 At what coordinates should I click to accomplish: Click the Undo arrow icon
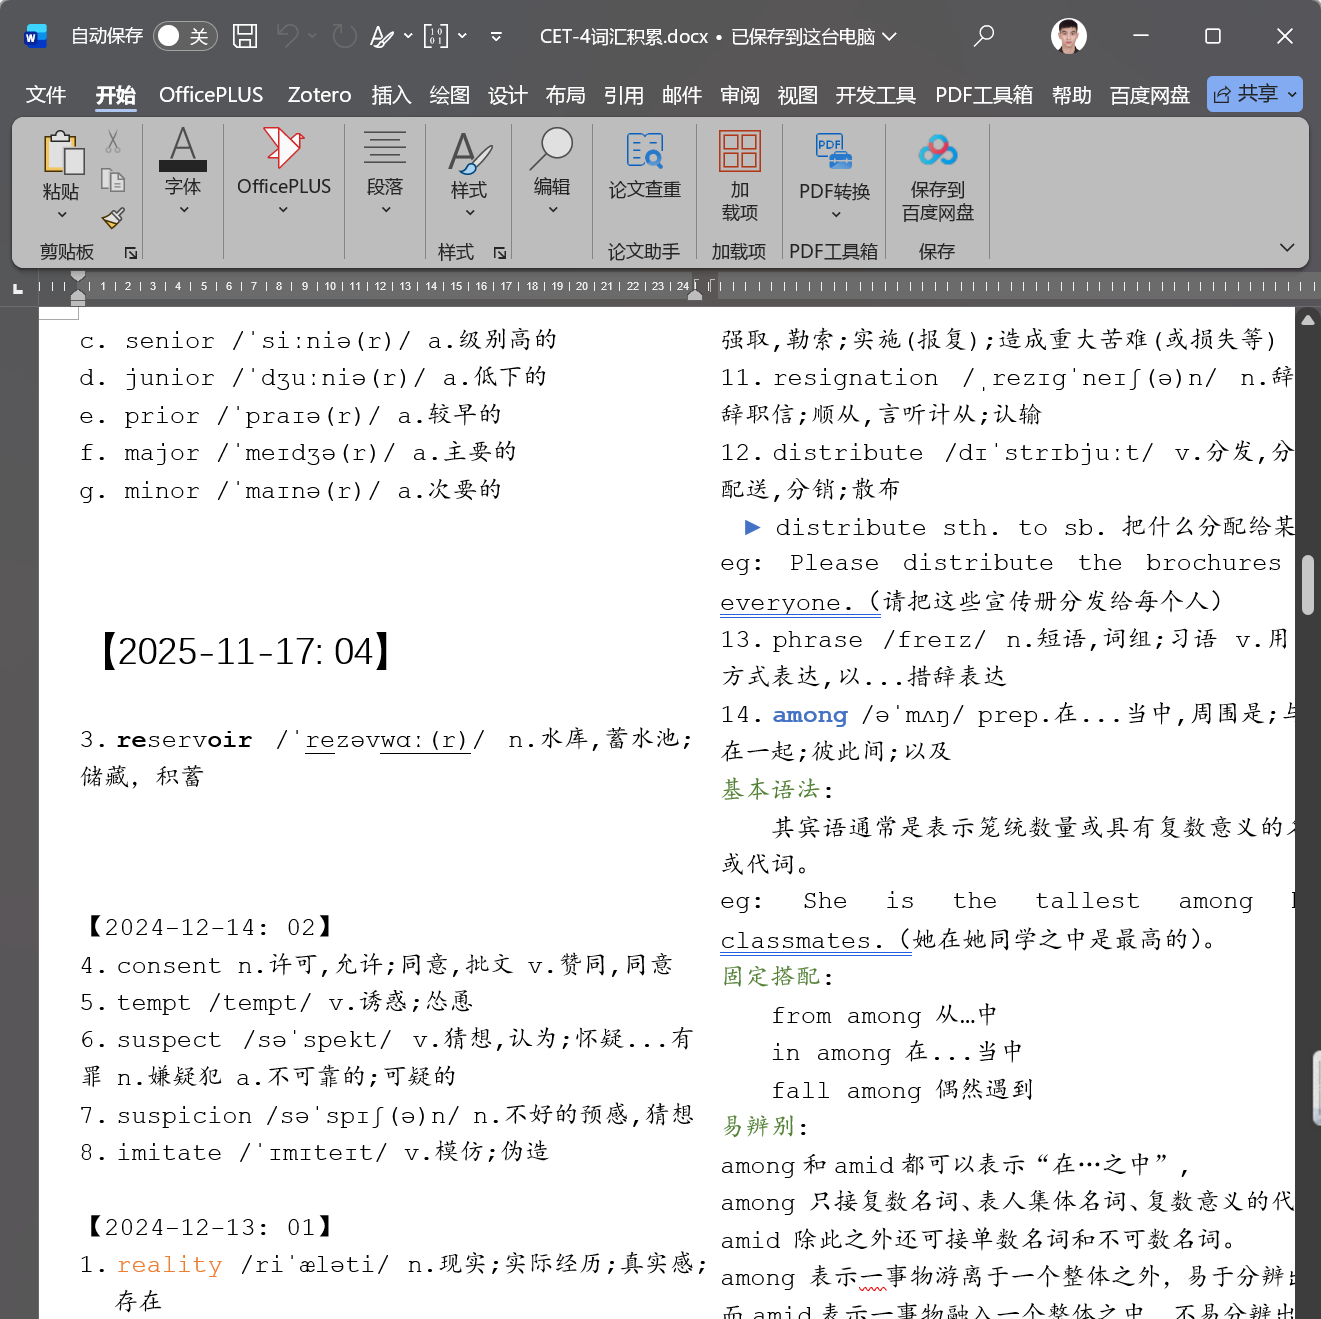tap(287, 36)
